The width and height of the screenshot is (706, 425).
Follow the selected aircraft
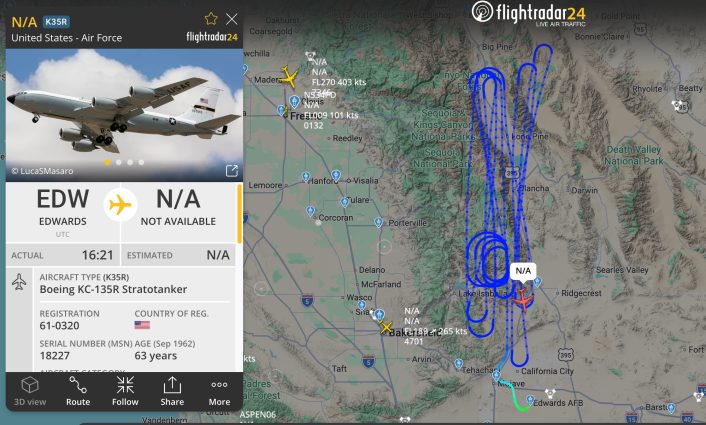[125, 391]
